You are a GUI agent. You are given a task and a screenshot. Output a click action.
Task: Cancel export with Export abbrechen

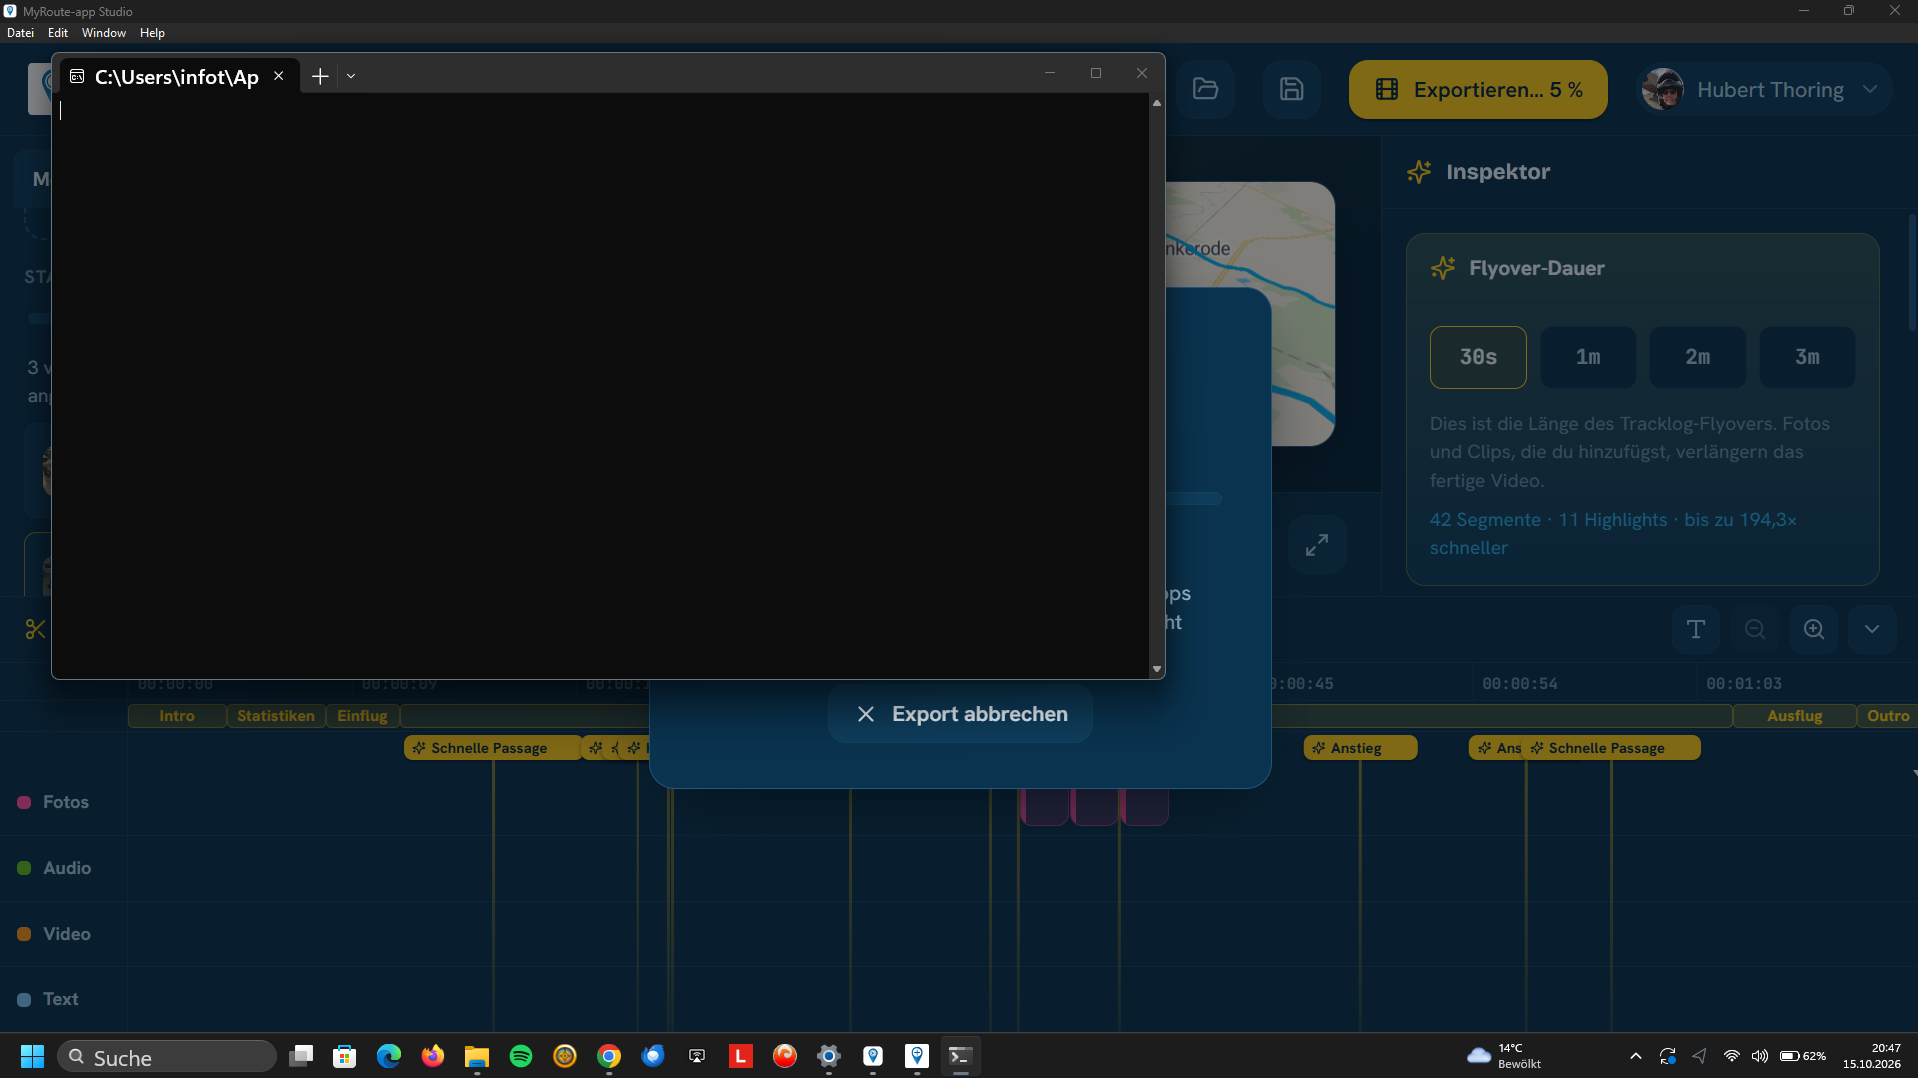click(x=960, y=714)
